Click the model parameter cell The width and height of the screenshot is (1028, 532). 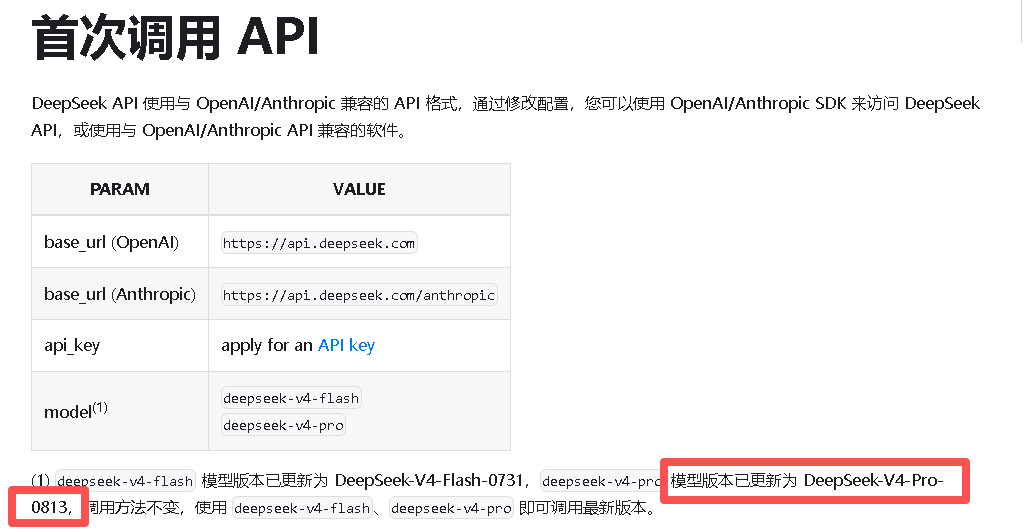(120, 411)
